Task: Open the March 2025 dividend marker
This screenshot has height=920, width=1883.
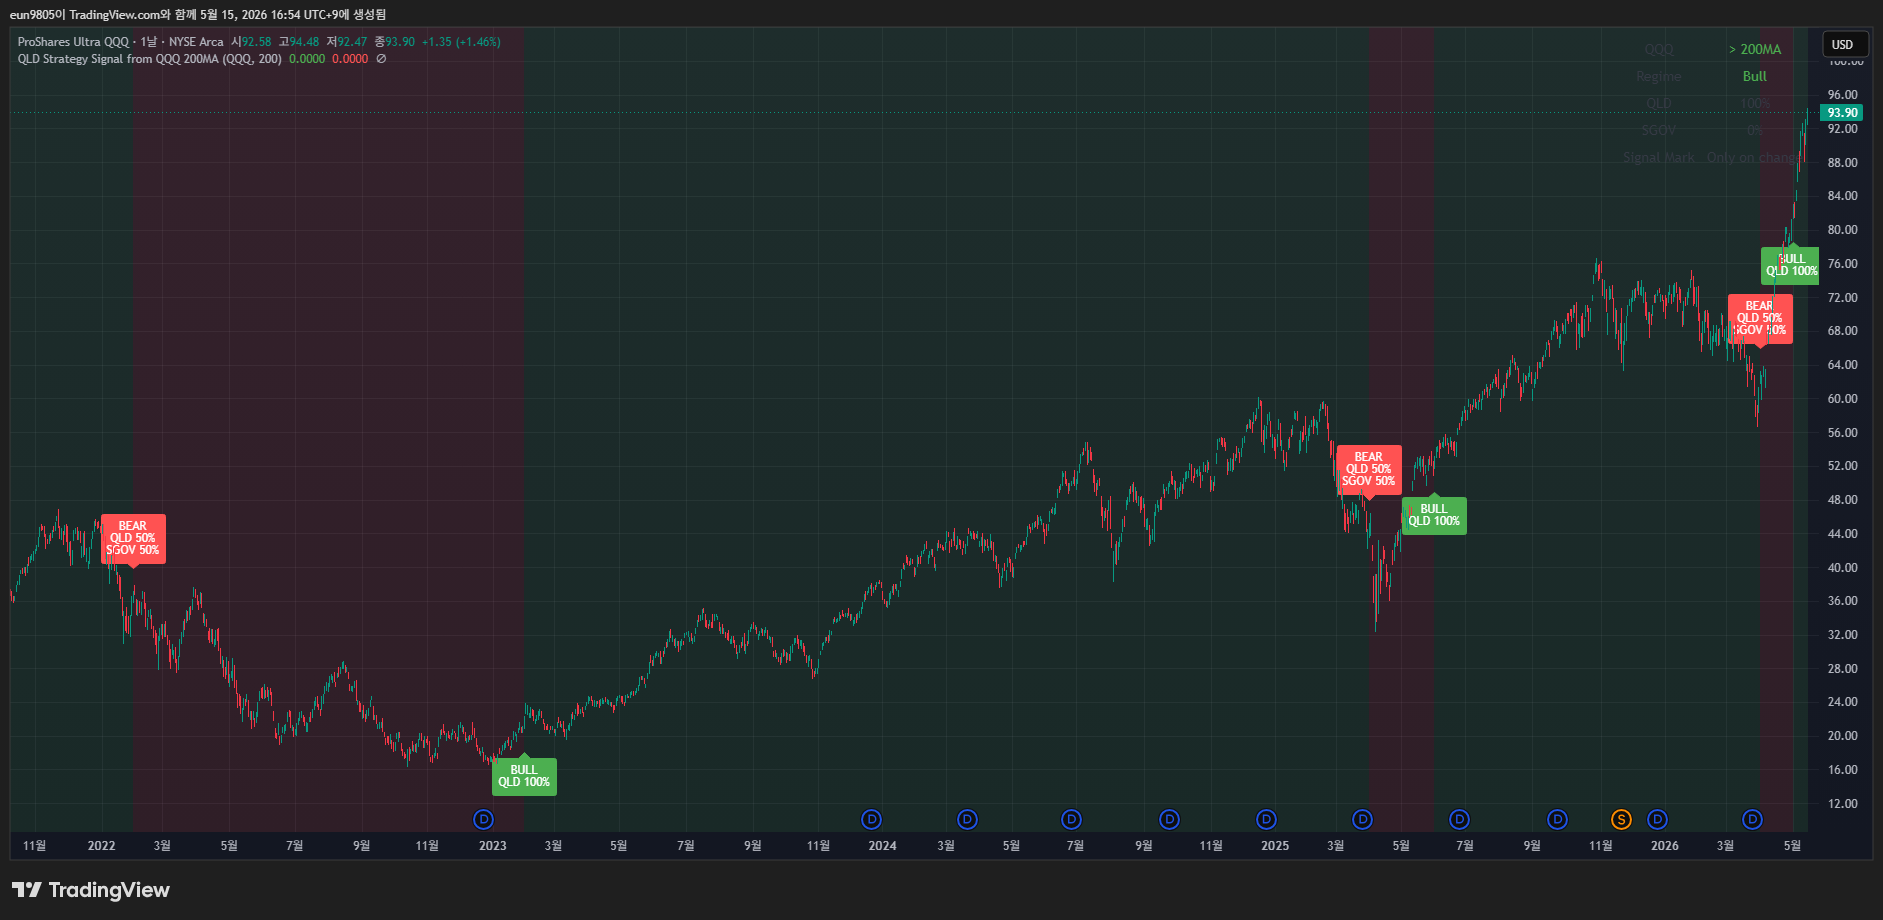Action: [x=1362, y=820]
